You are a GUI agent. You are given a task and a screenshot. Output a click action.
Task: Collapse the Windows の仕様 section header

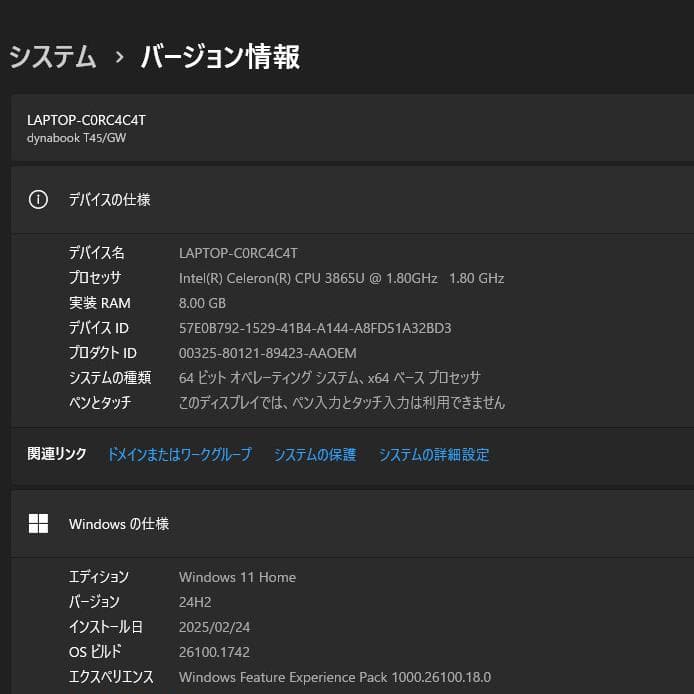point(352,524)
